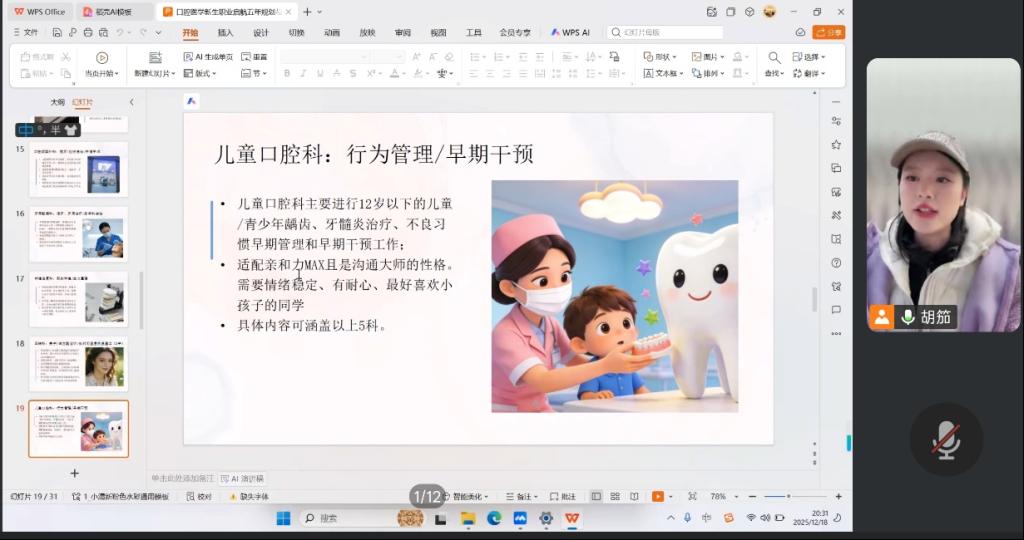This screenshot has width=1024, height=540.
Task: Switch to slide sorter grid view icon
Action: point(615,496)
